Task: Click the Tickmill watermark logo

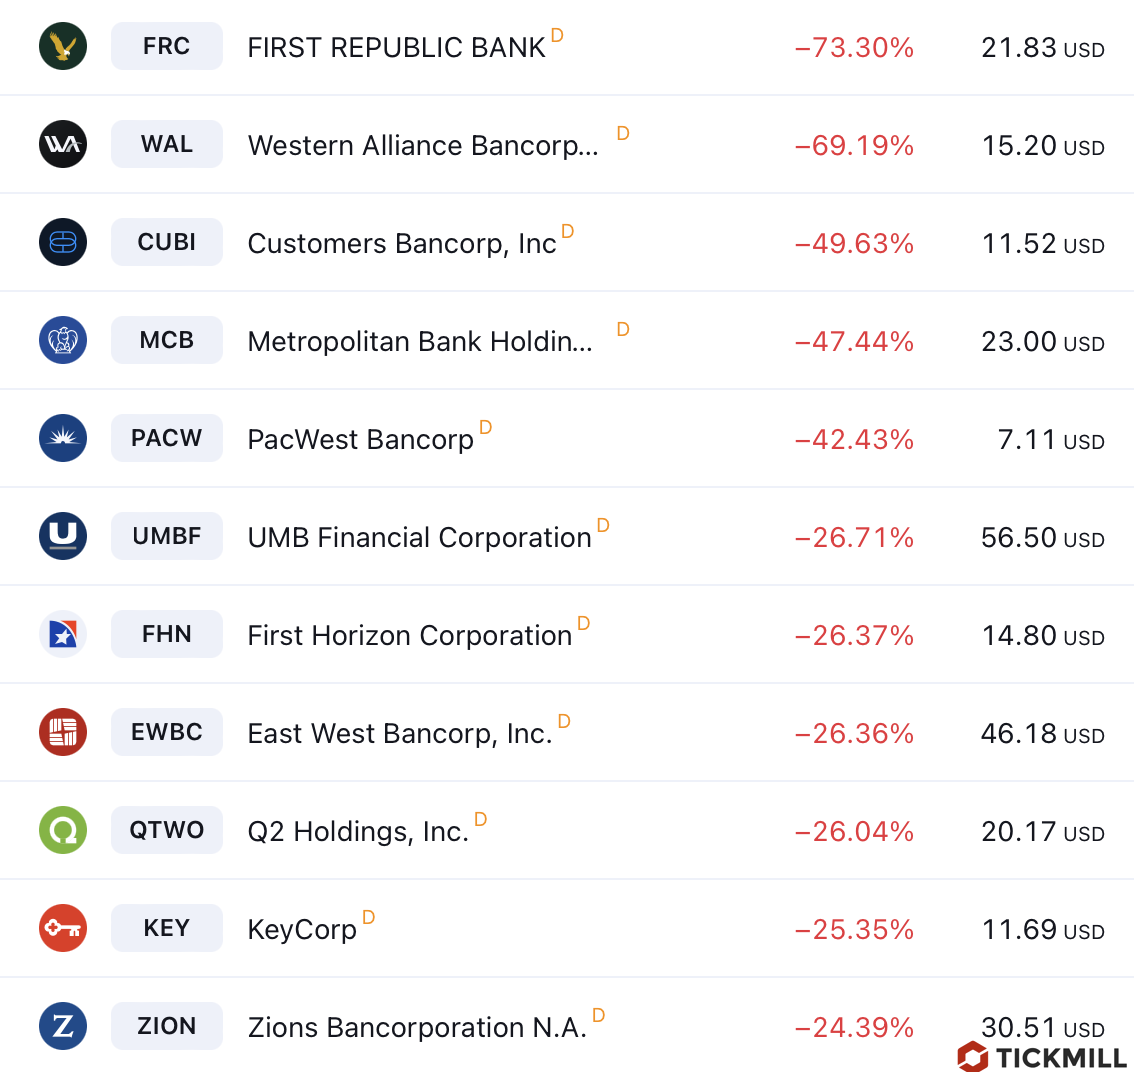Action: (1042, 1057)
